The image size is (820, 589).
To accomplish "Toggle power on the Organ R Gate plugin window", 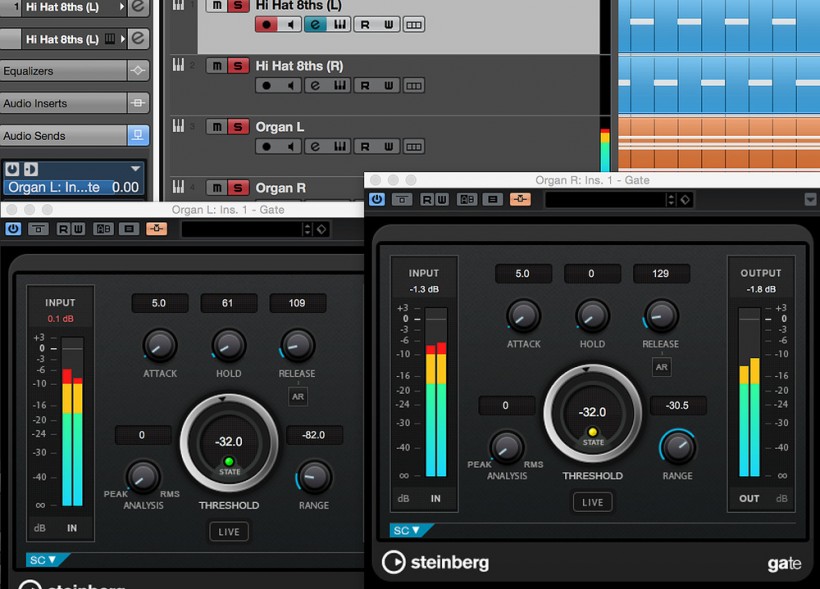I will pyautogui.click(x=377, y=200).
